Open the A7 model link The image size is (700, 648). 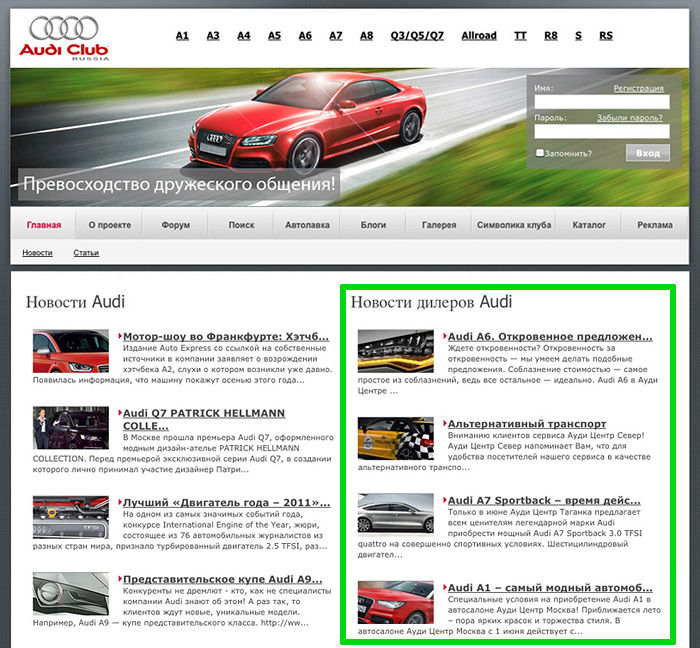[x=336, y=36]
